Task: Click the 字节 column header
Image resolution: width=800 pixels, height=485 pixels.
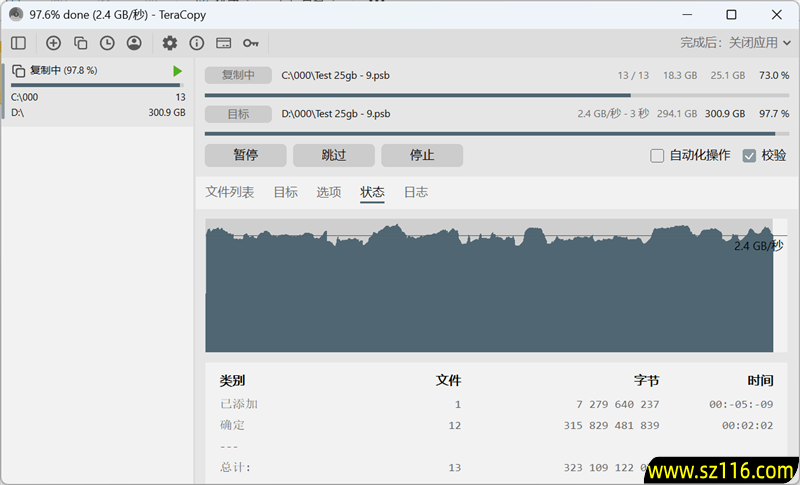Action: coord(646,380)
